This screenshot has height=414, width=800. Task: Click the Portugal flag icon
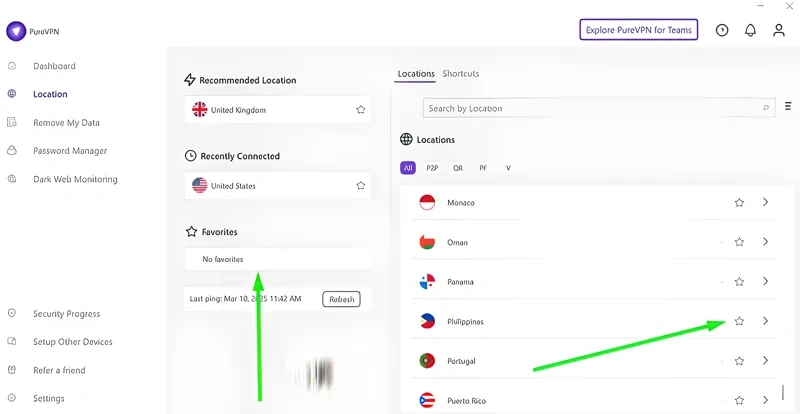click(x=427, y=361)
